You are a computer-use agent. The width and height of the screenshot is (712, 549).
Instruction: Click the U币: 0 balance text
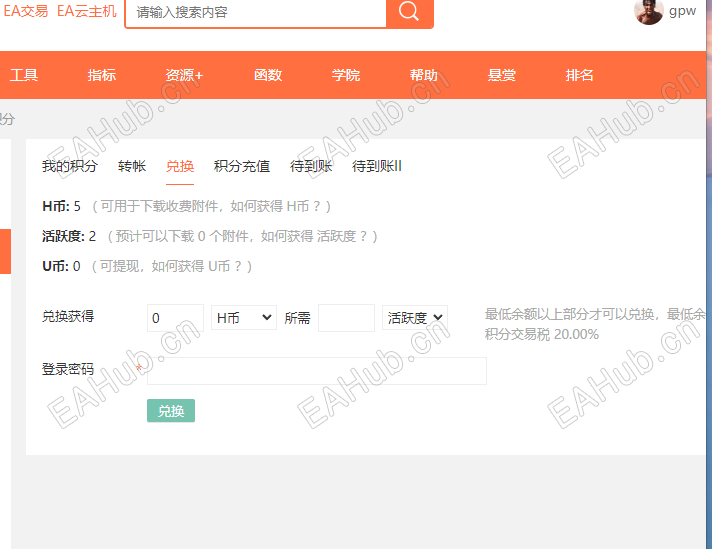point(61,266)
